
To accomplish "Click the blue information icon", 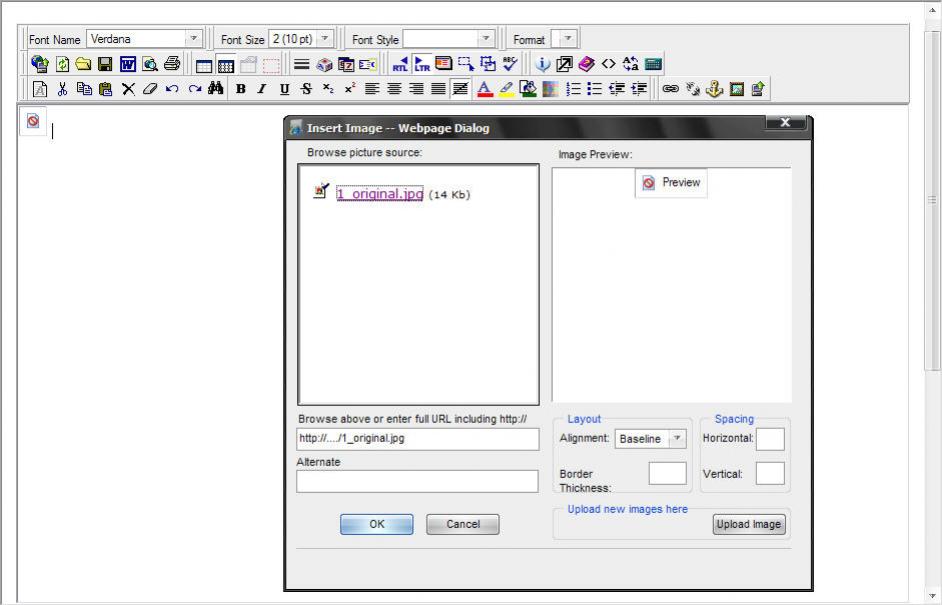I will [542, 64].
